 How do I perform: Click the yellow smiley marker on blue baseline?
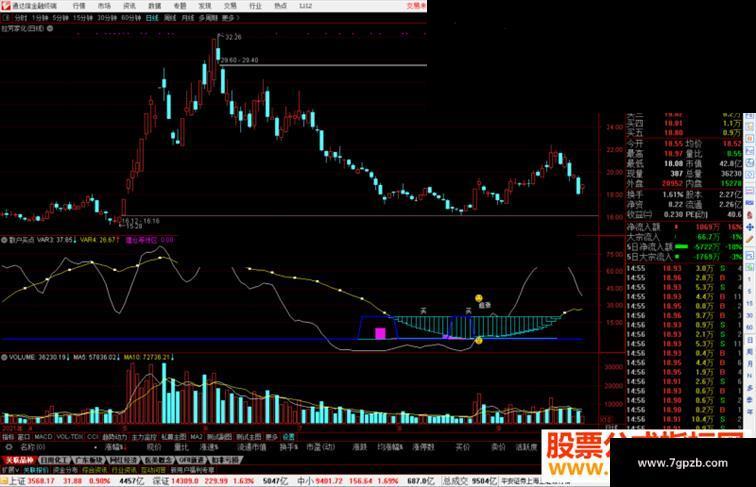[479, 341]
